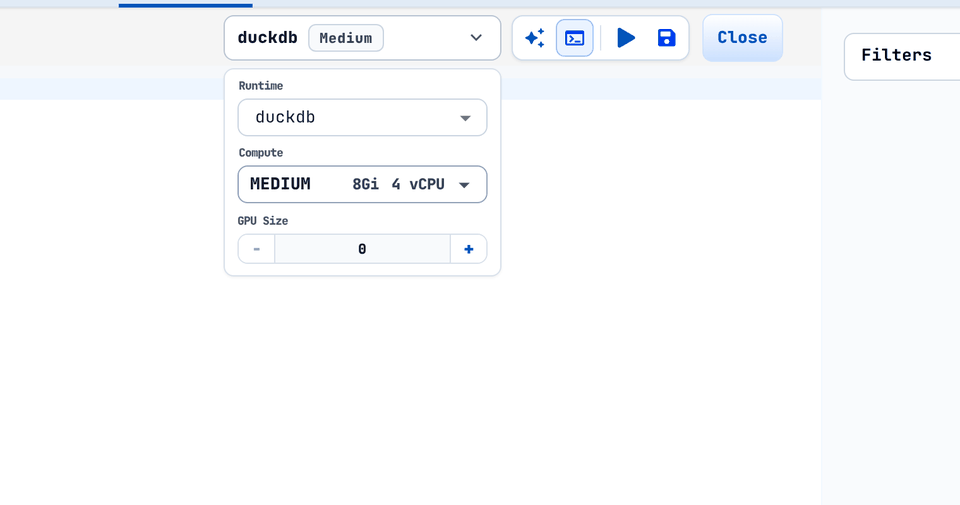
Task: Click the Close button
Action: tap(742, 38)
